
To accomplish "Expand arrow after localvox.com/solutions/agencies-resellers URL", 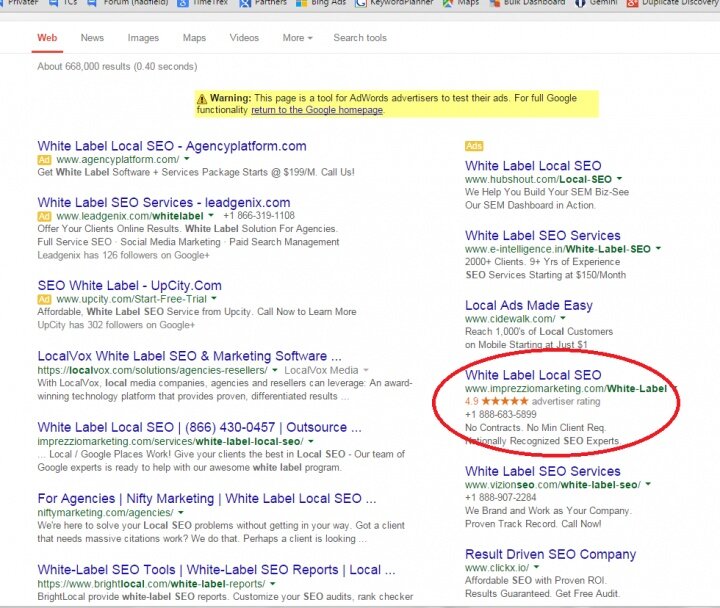I will coord(275,370).
